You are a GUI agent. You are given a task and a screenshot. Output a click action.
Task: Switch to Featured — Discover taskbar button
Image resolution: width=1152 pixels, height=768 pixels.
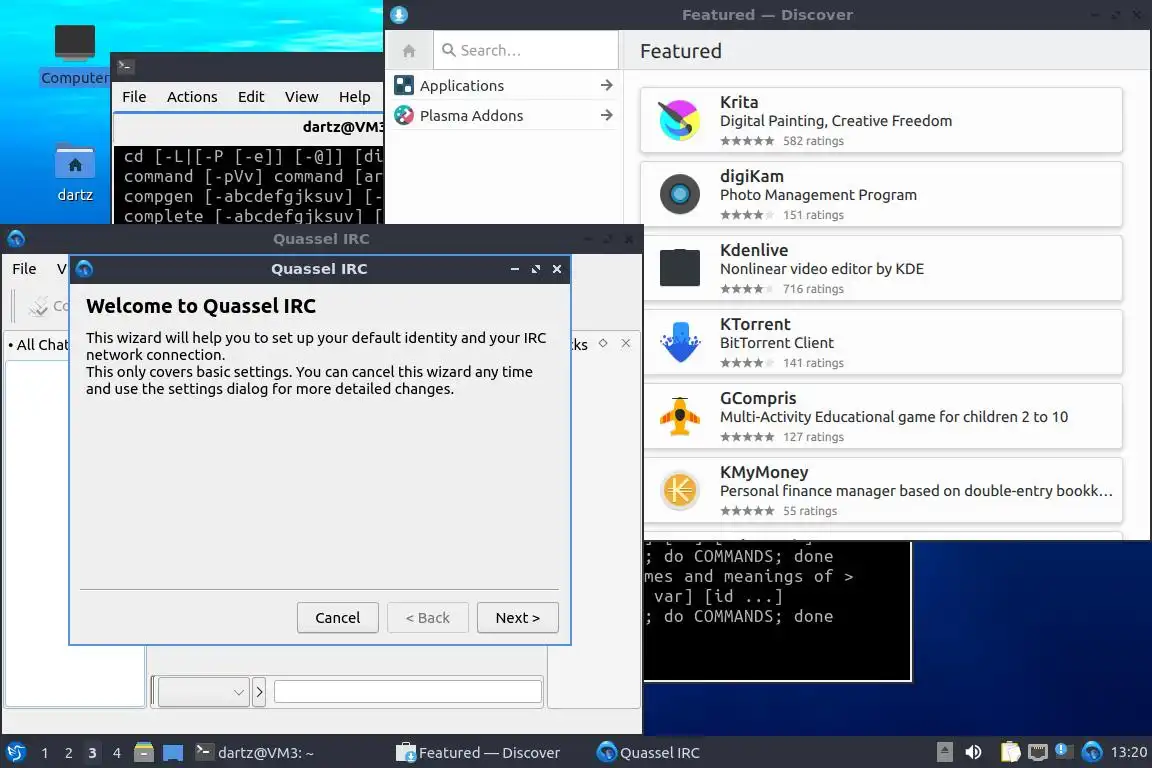point(478,753)
